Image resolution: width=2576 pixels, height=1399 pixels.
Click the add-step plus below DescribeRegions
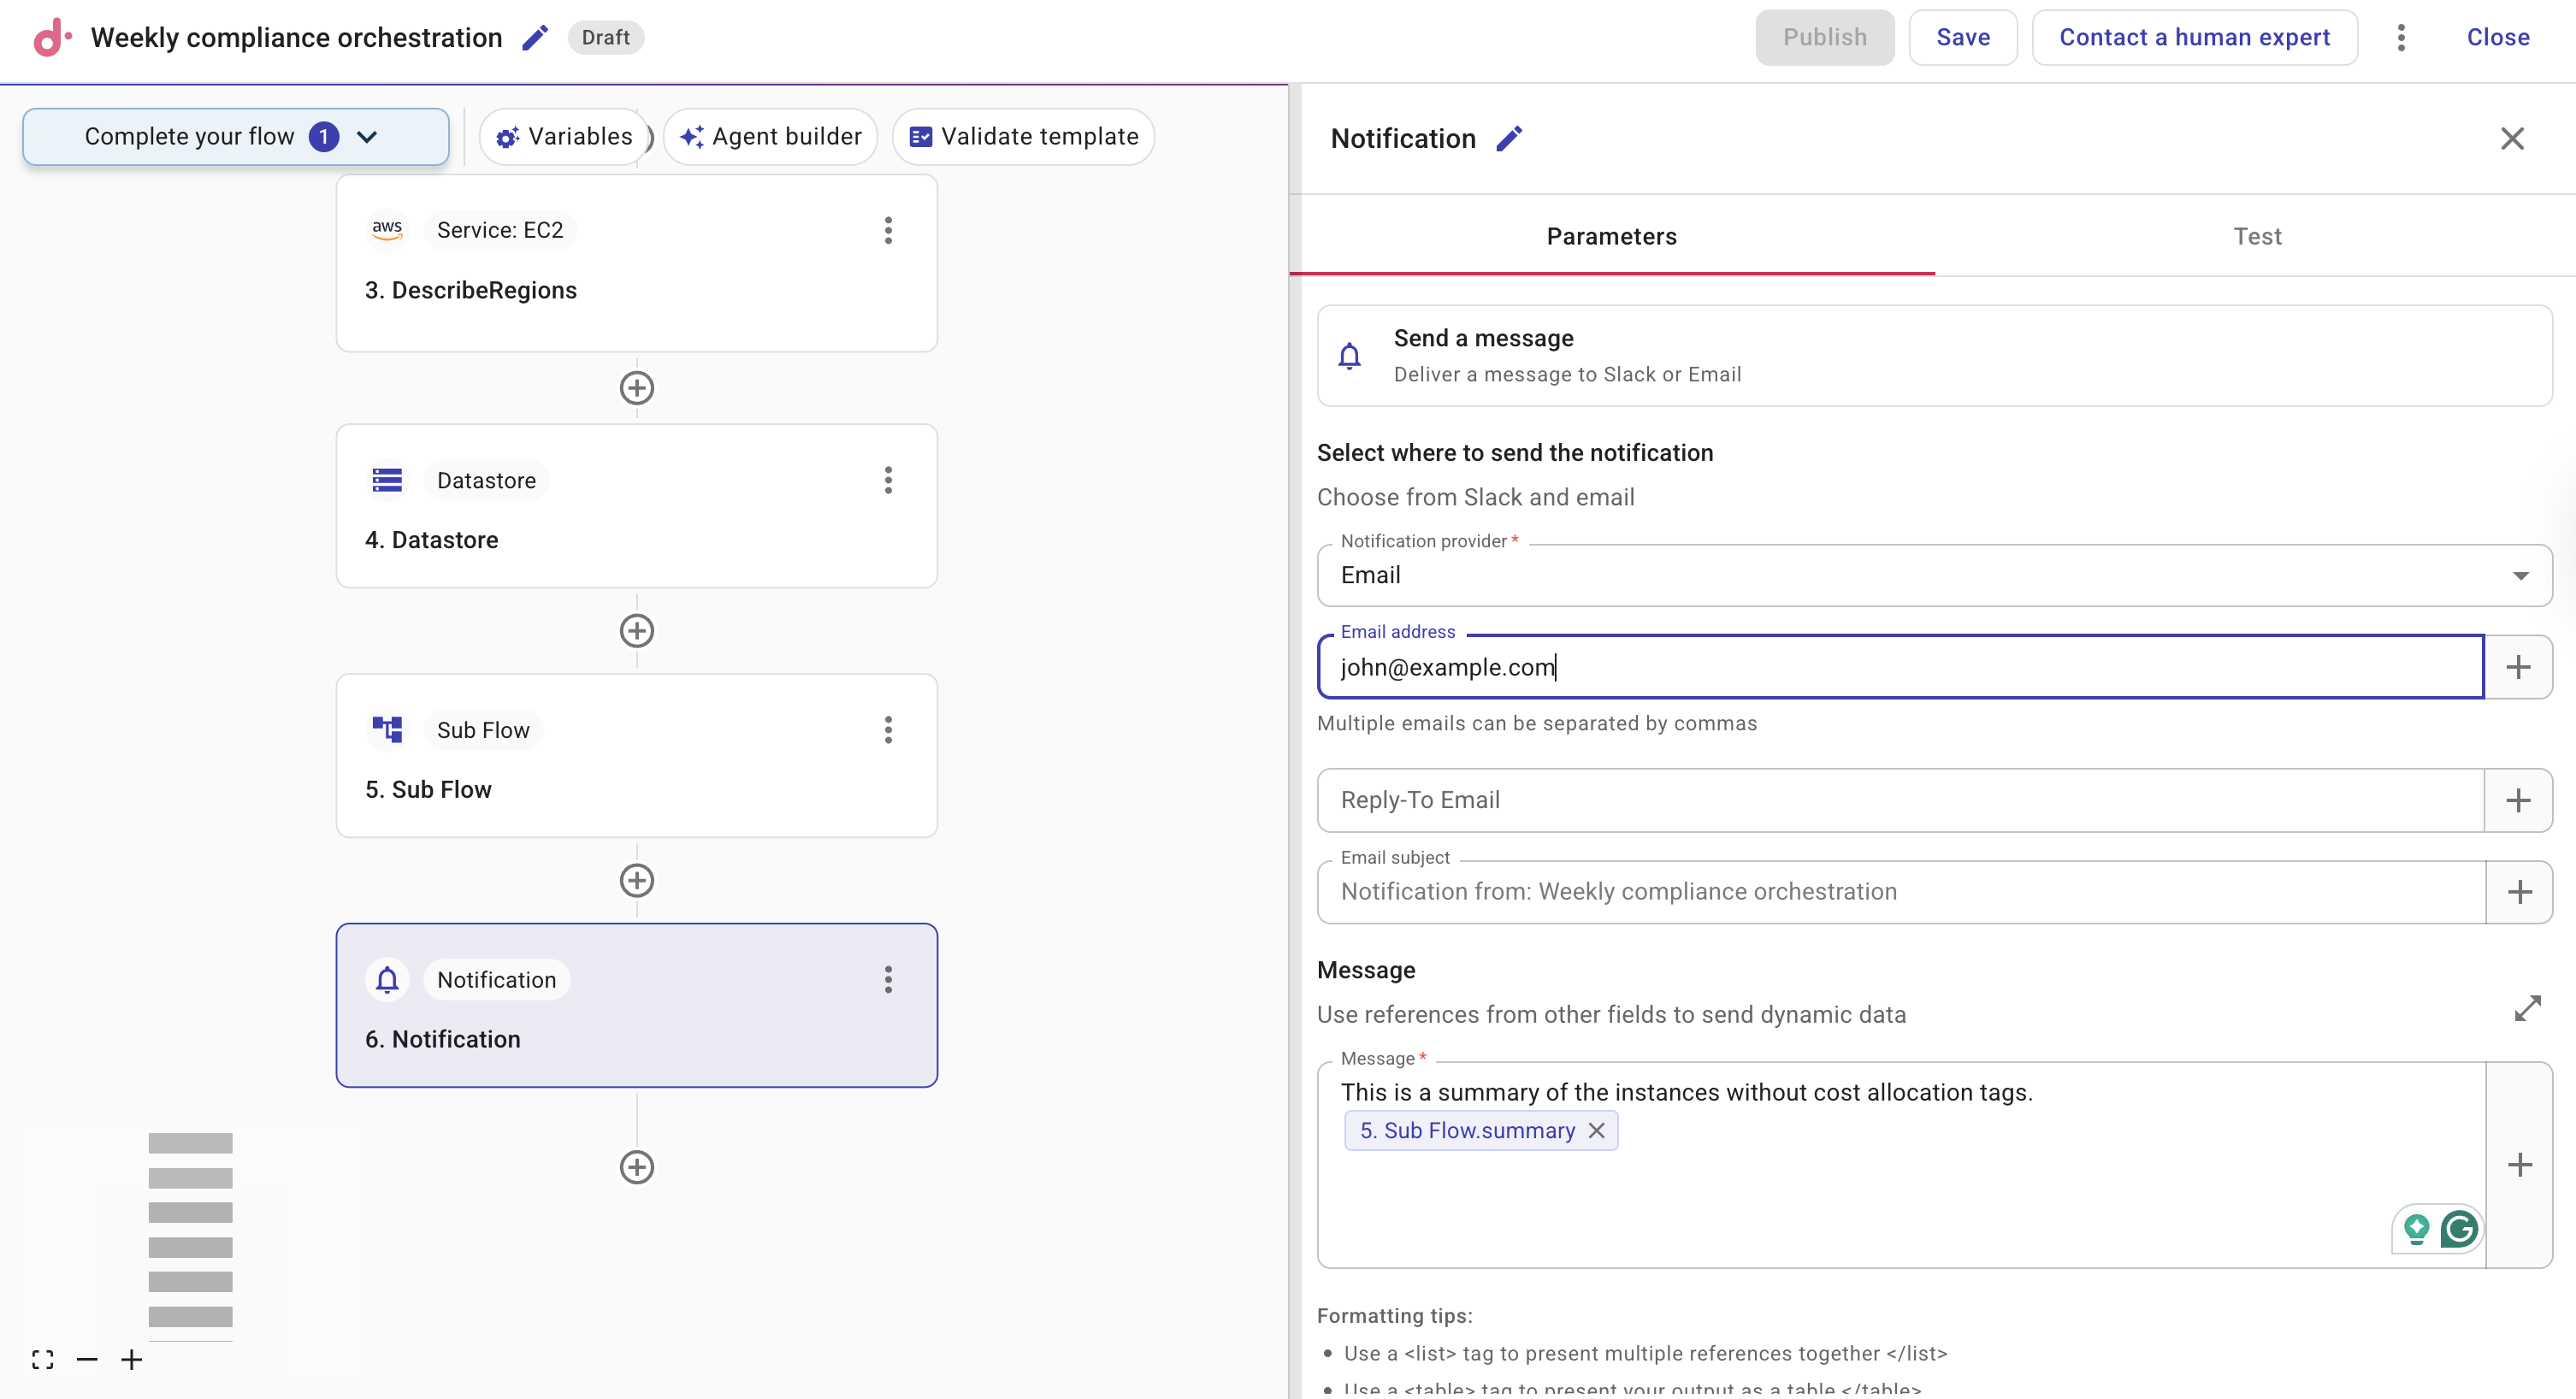636,388
